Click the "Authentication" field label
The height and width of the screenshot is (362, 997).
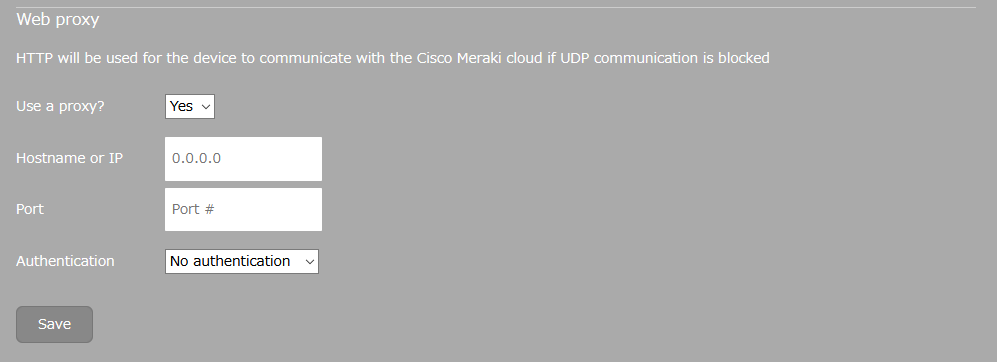click(x=65, y=261)
